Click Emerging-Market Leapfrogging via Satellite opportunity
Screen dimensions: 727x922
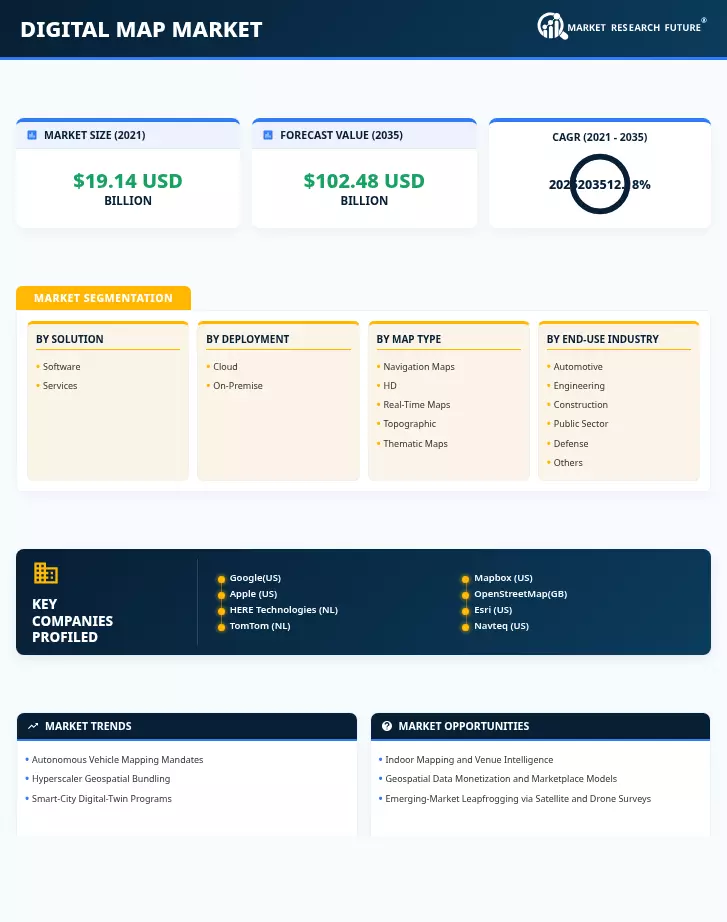518,799
